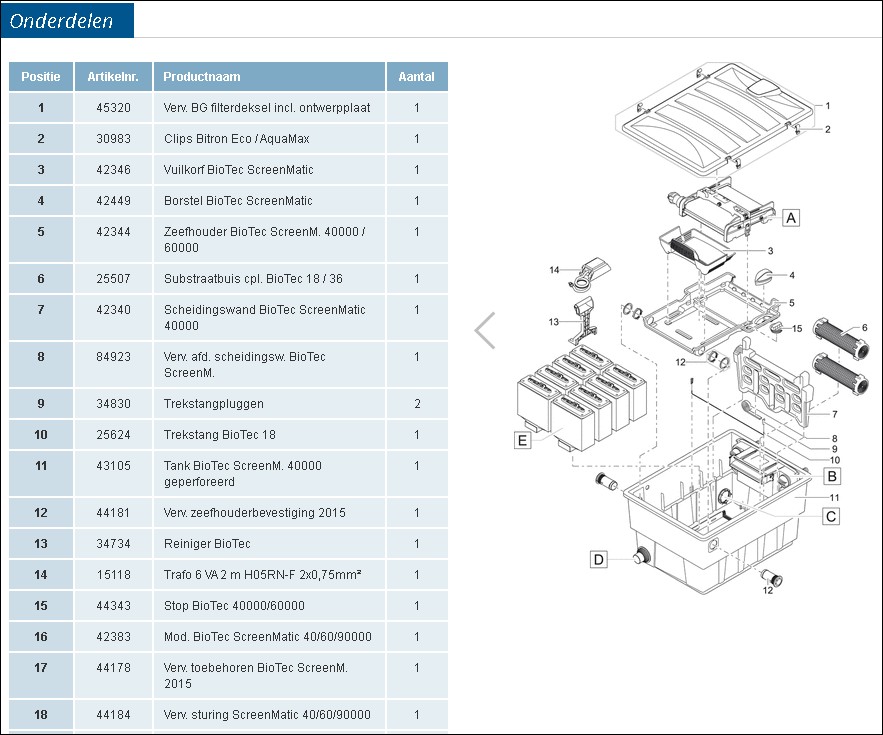Screen dimensions: 883x735
Task: Click the Artikelnr. column header
Action: click(113, 77)
